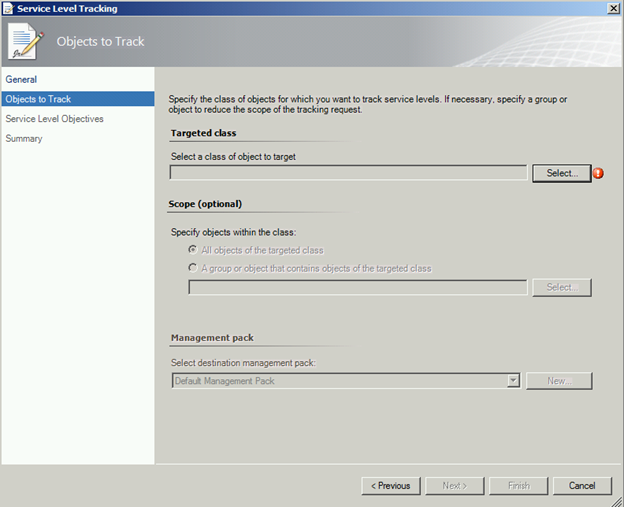
Task: Click New management pack button
Action: click(x=559, y=381)
